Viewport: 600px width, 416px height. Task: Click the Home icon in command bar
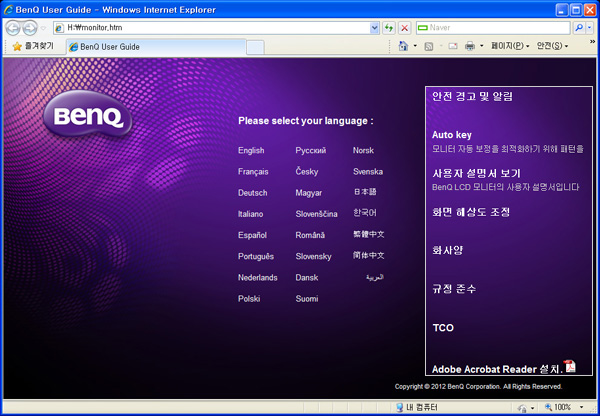[403, 46]
